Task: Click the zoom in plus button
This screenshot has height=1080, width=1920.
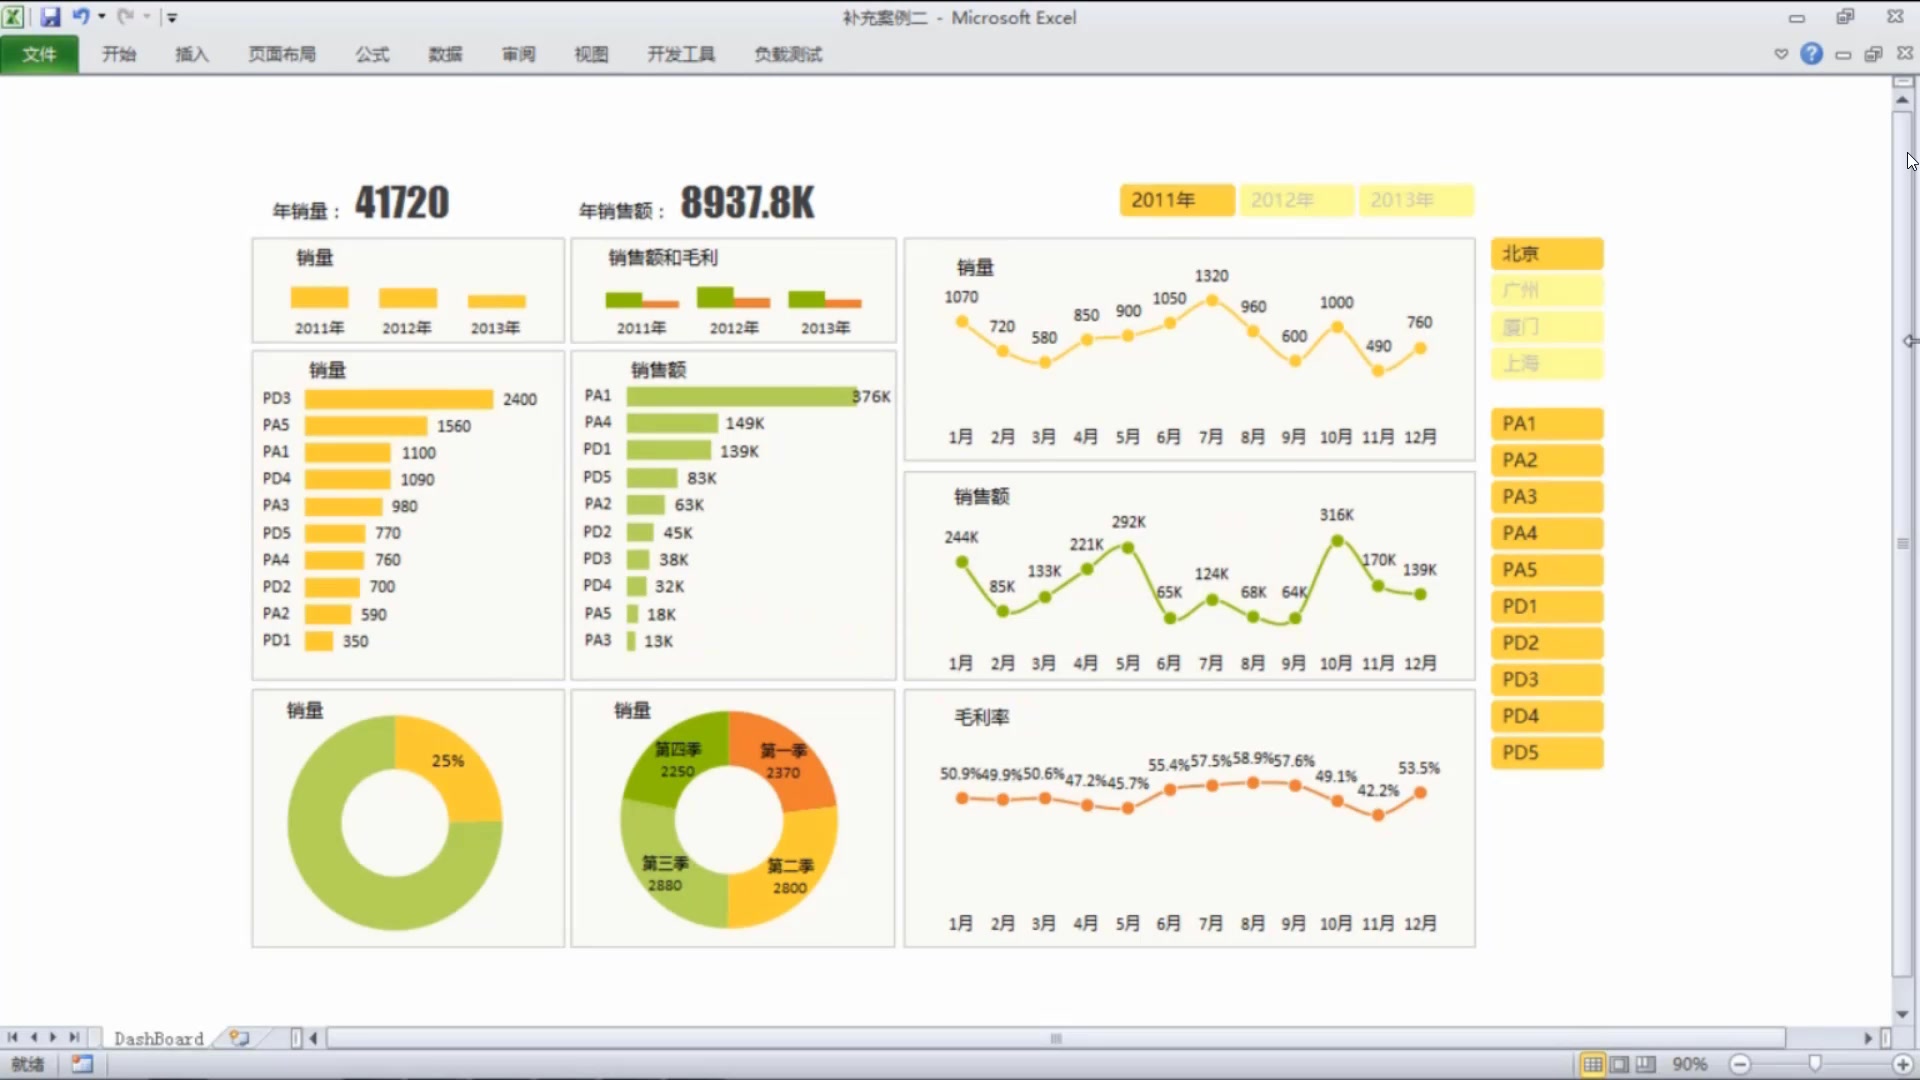Action: coord(1902,1064)
